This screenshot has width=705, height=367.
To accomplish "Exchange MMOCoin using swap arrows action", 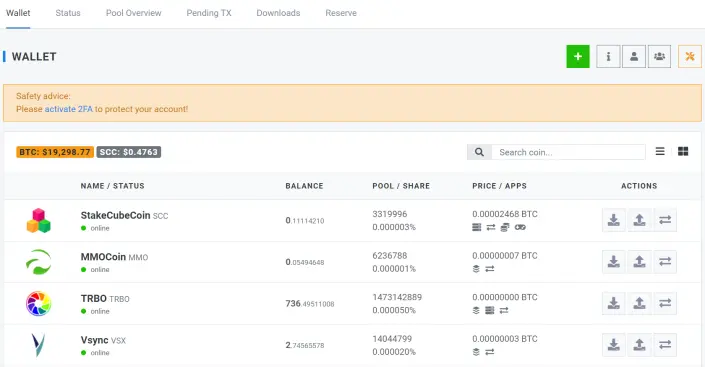I will pos(665,261).
